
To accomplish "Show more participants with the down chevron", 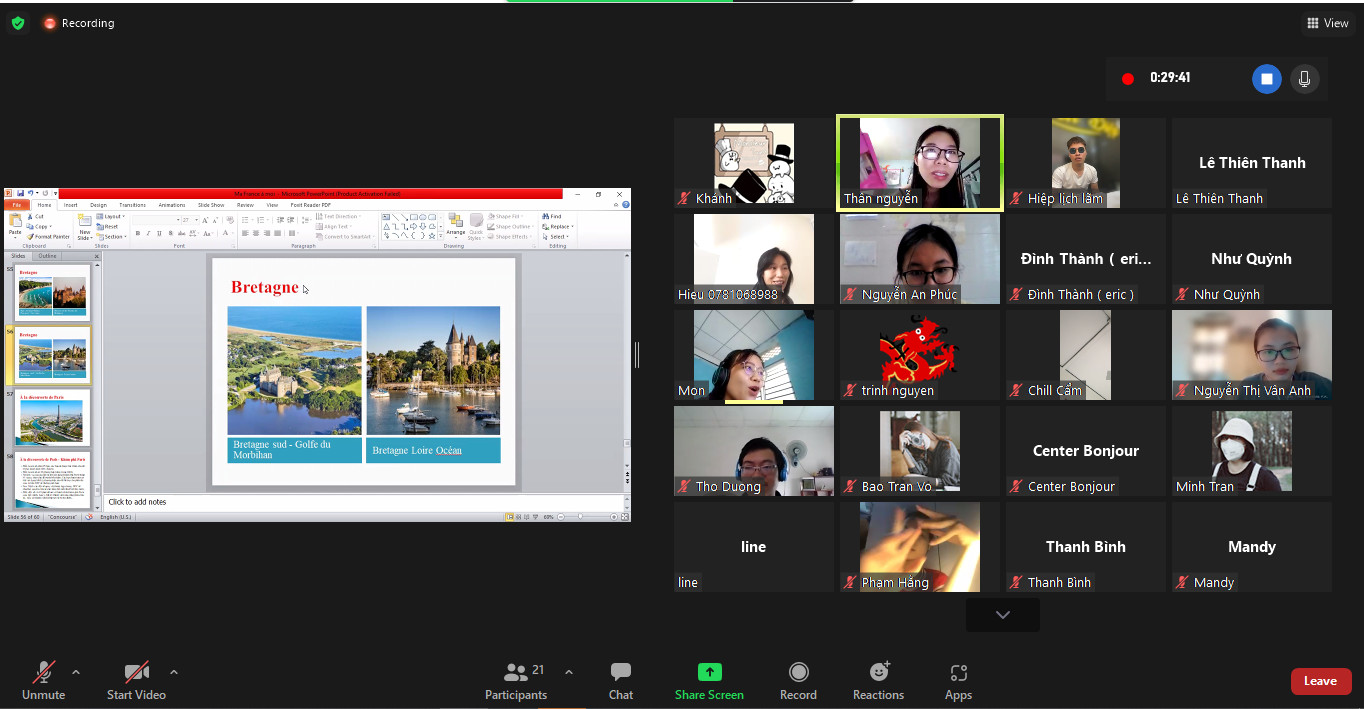I will pos(1003,615).
